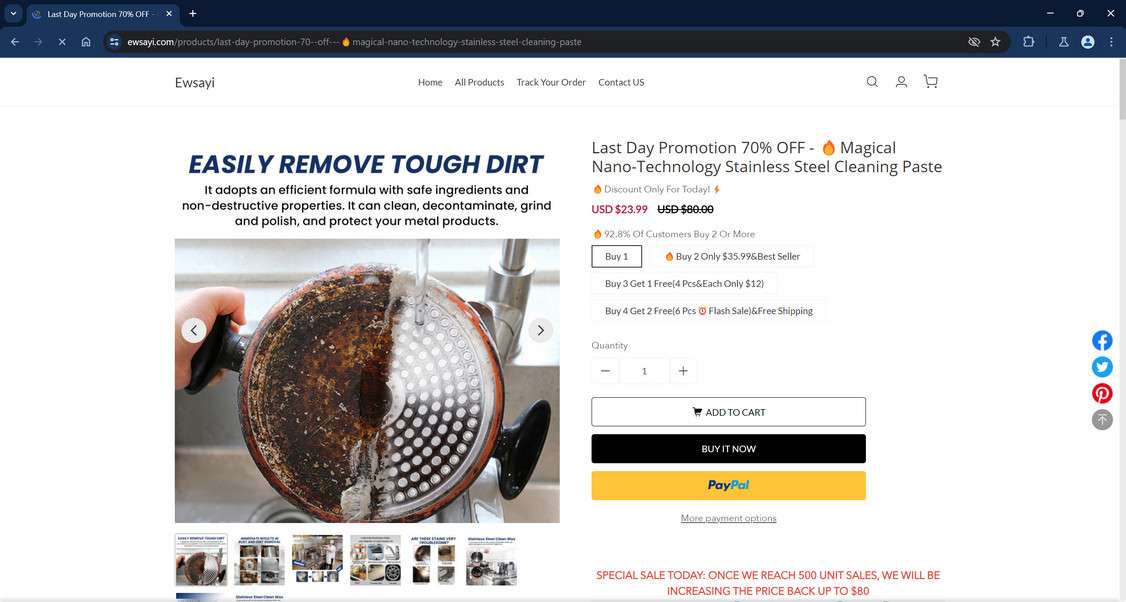Open the shopping cart icon

(x=931, y=82)
